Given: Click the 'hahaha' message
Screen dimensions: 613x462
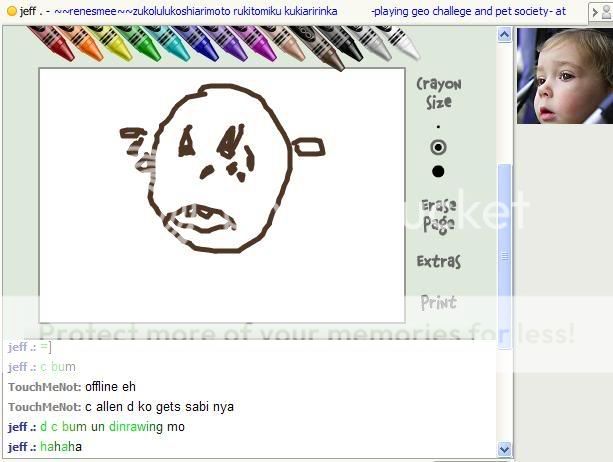Looking at the screenshot, I should click(x=61, y=446).
